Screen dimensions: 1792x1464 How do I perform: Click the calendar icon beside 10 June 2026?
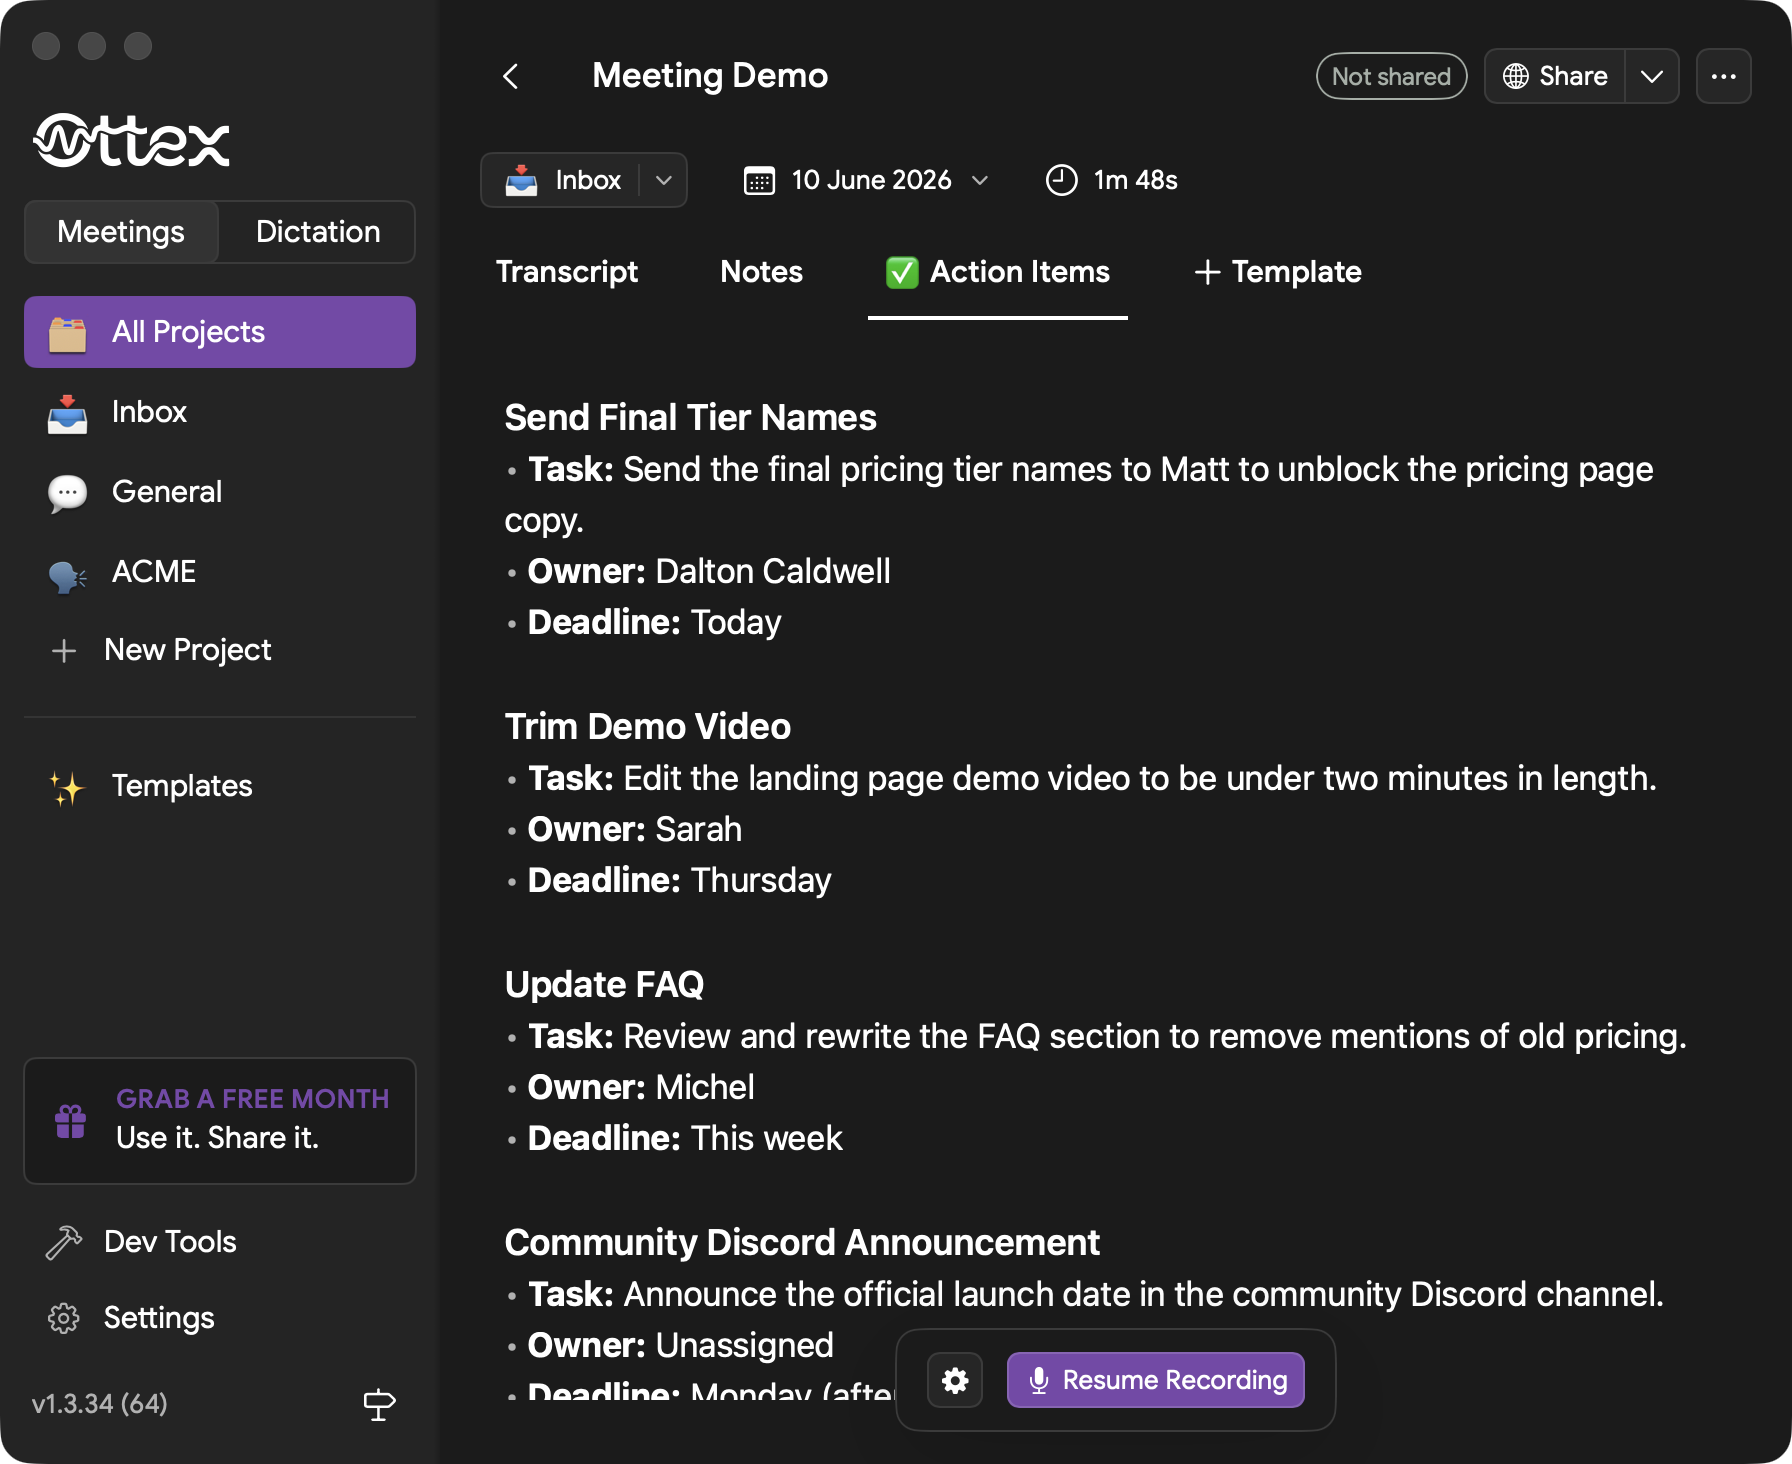pyautogui.click(x=759, y=181)
